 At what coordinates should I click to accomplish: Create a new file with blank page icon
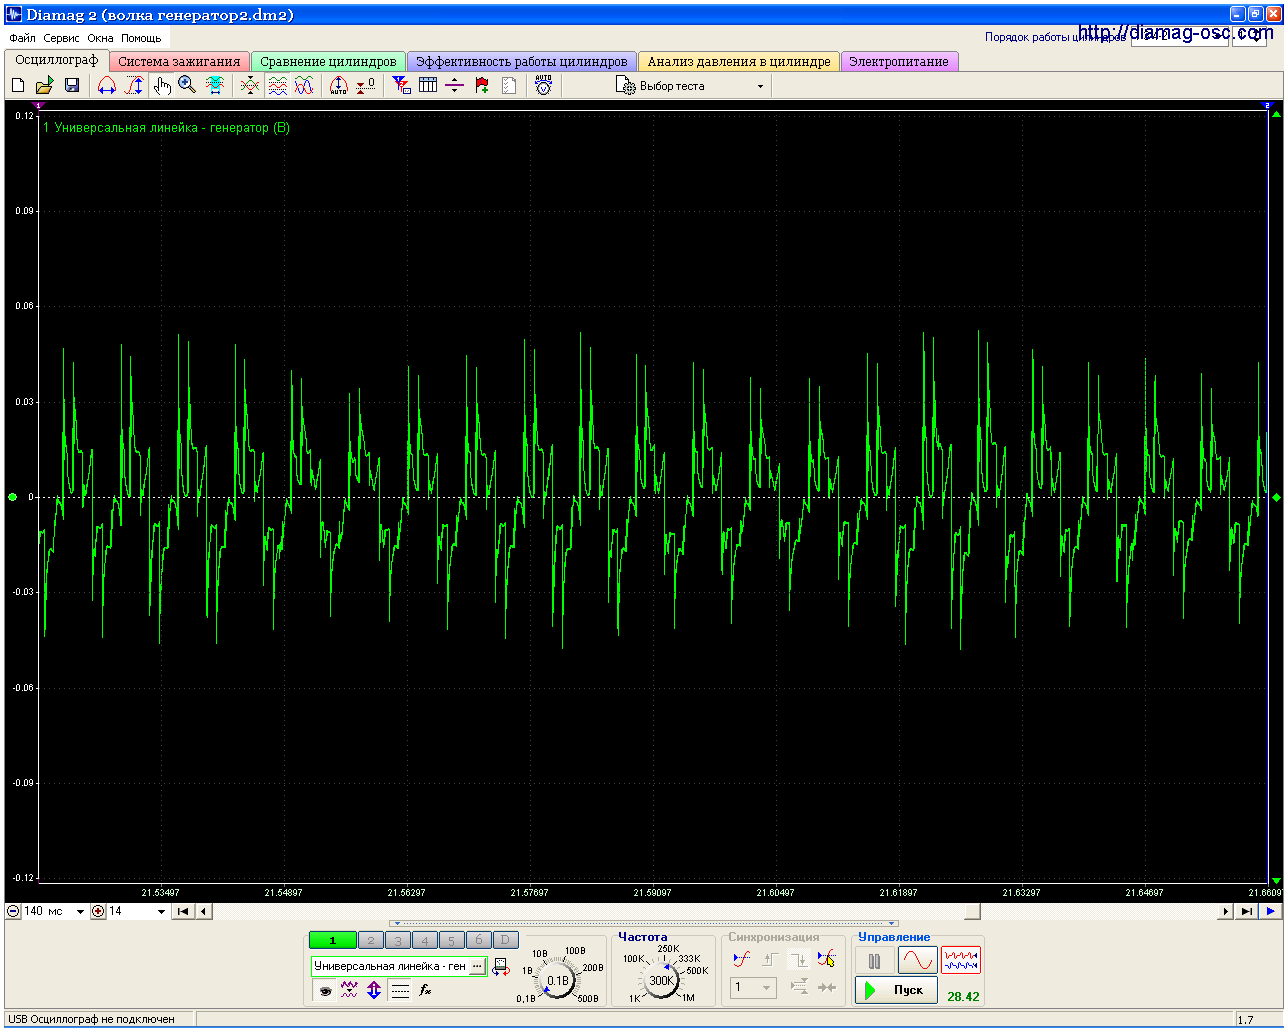(x=18, y=86)
